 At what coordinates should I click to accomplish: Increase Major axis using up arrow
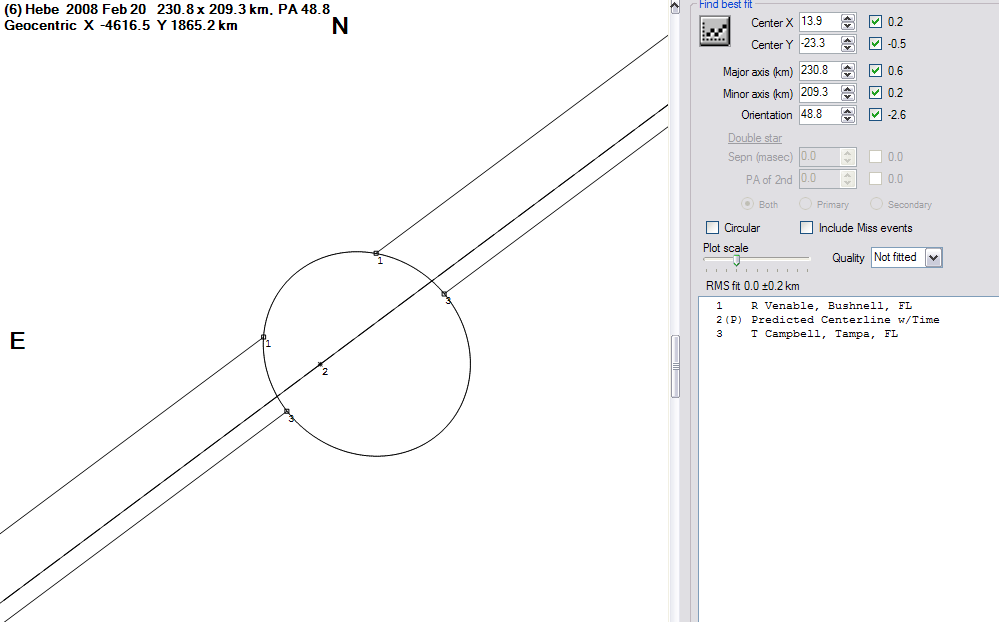(x=848, y=67)
